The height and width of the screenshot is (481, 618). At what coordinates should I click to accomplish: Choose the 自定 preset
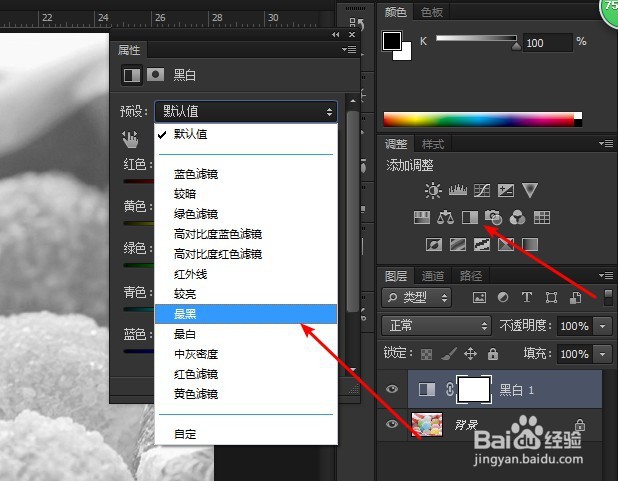click(x=246, y=434)
